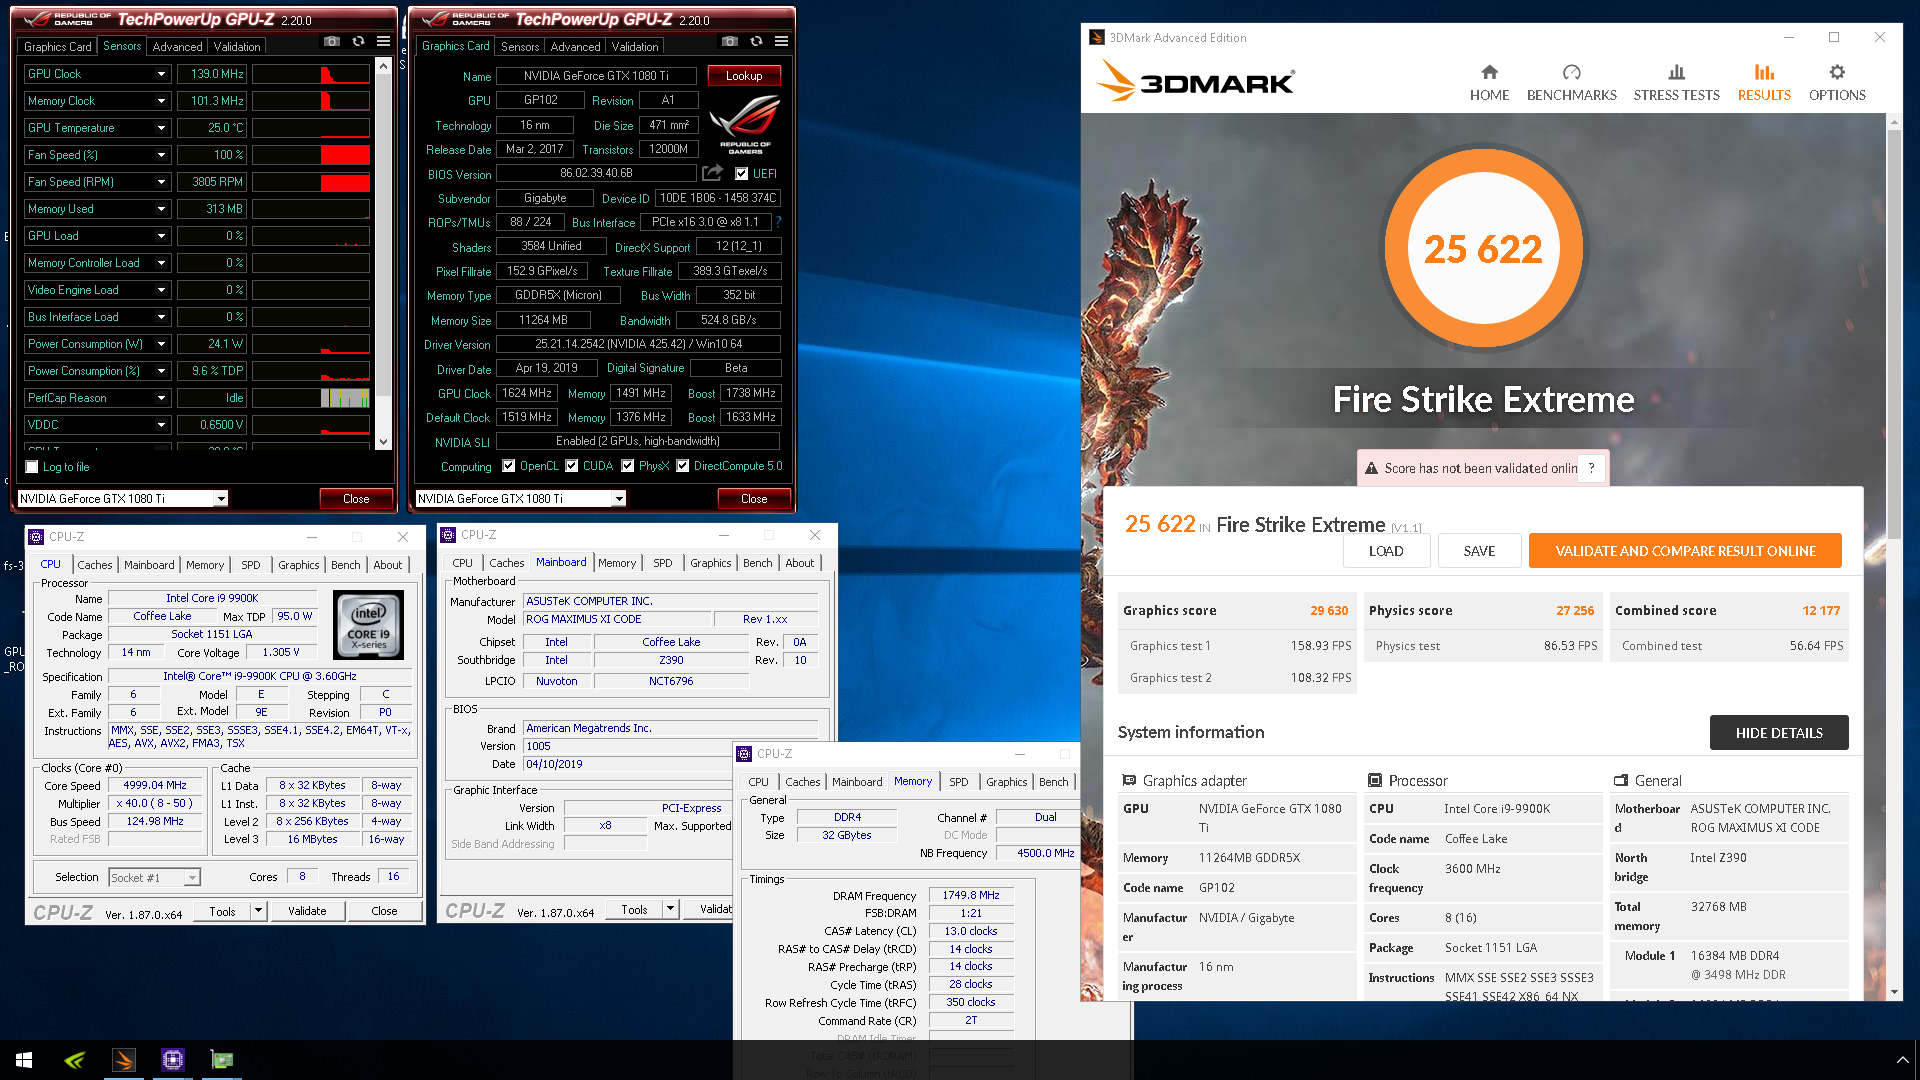Toggle the DirectCompute 5.0 checkbox

682,466
